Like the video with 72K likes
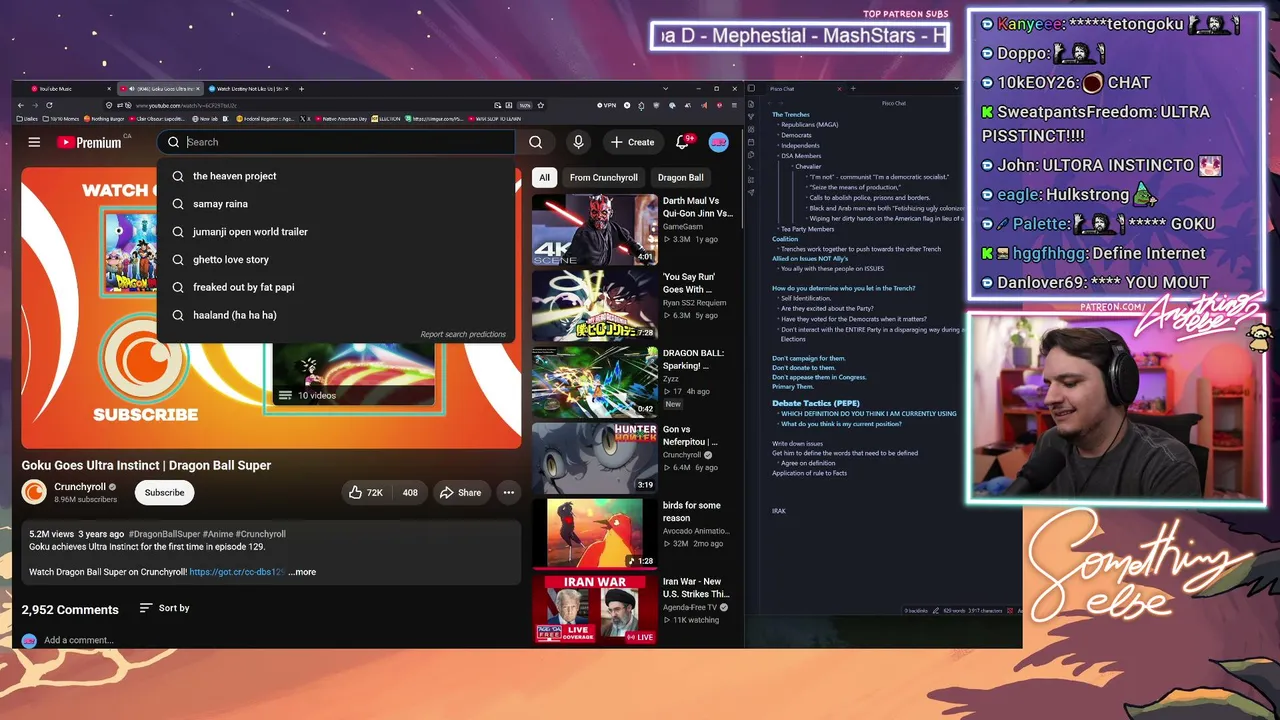1280x720 pixels. [x=366, y=492]
